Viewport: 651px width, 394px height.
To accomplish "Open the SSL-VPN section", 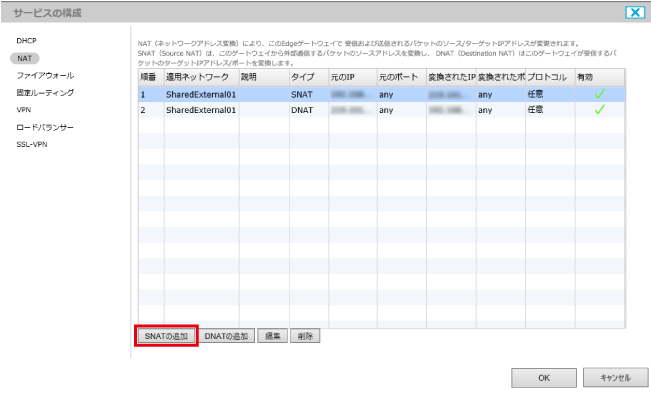I will [32, 144].
